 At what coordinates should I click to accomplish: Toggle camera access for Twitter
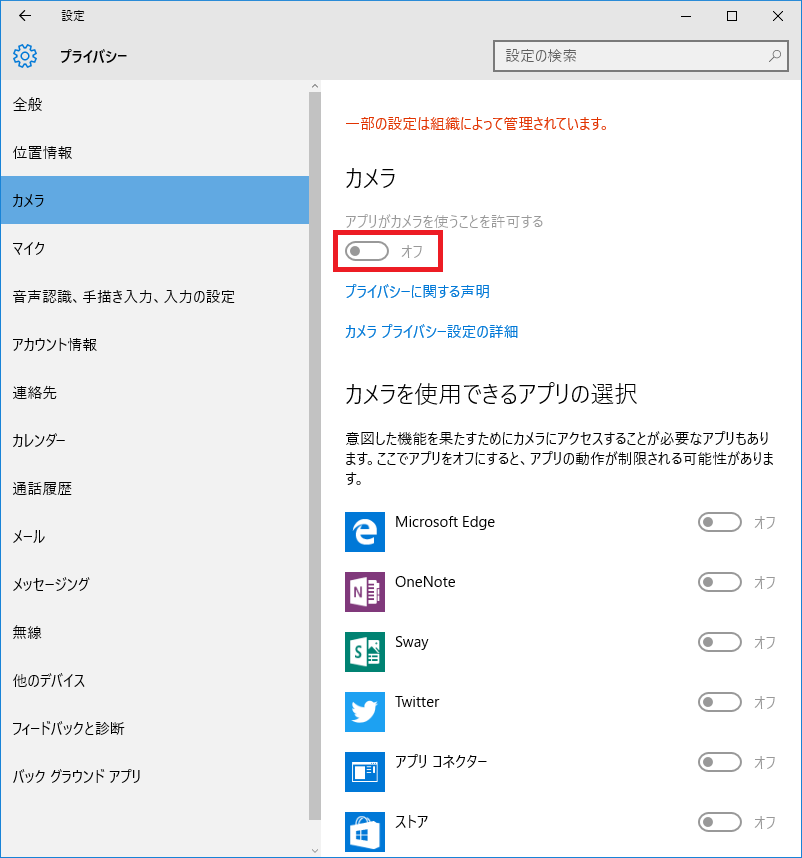pos(719,702)
